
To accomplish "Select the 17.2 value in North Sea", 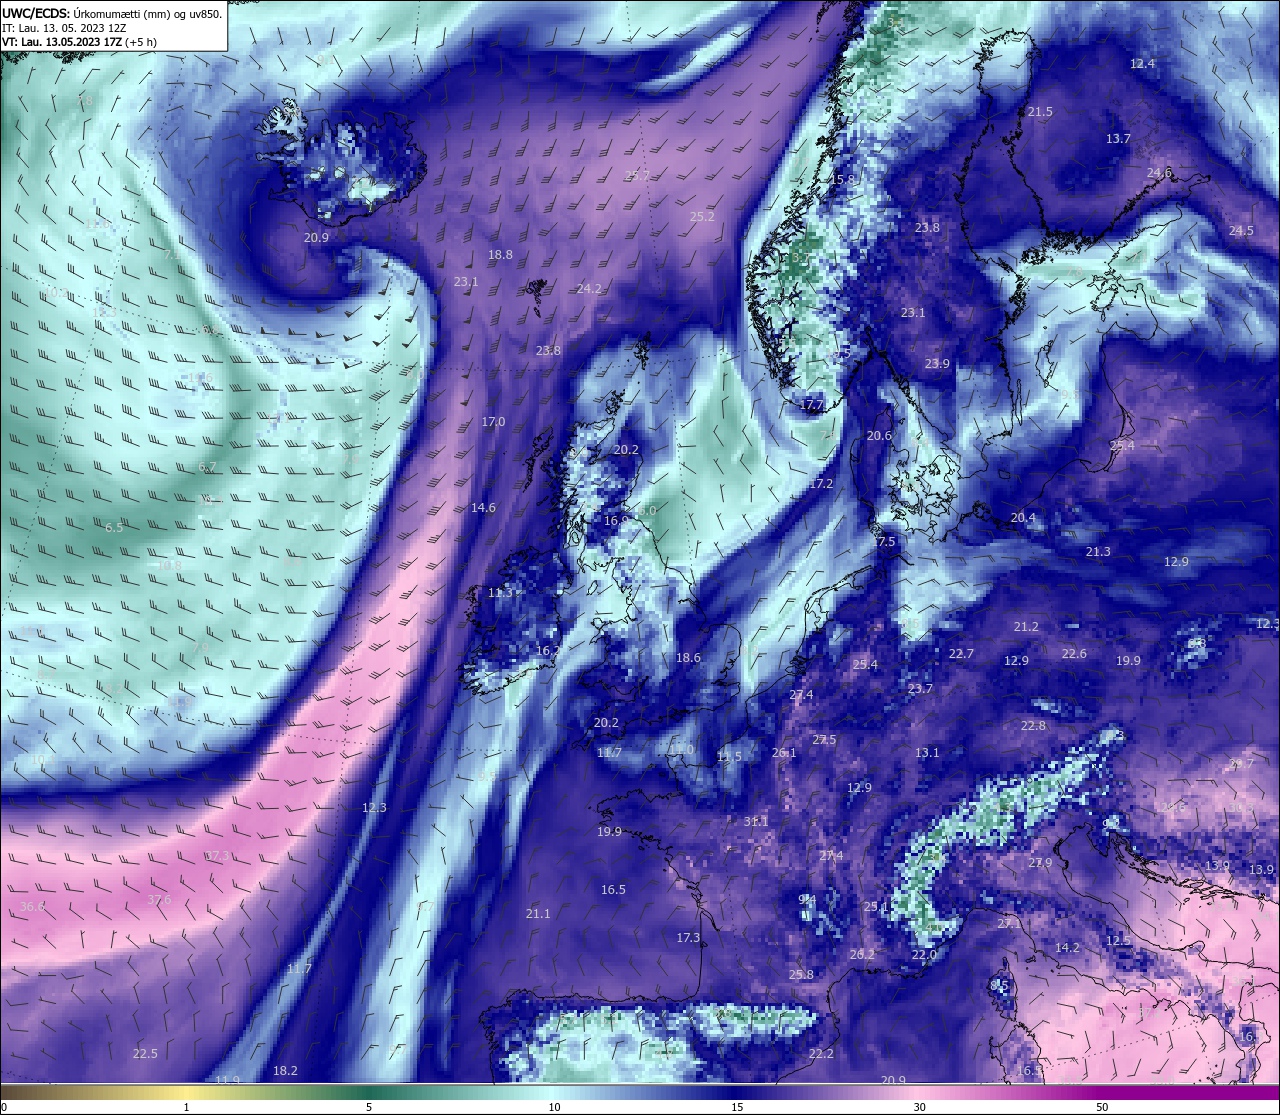I will (821, 482).
